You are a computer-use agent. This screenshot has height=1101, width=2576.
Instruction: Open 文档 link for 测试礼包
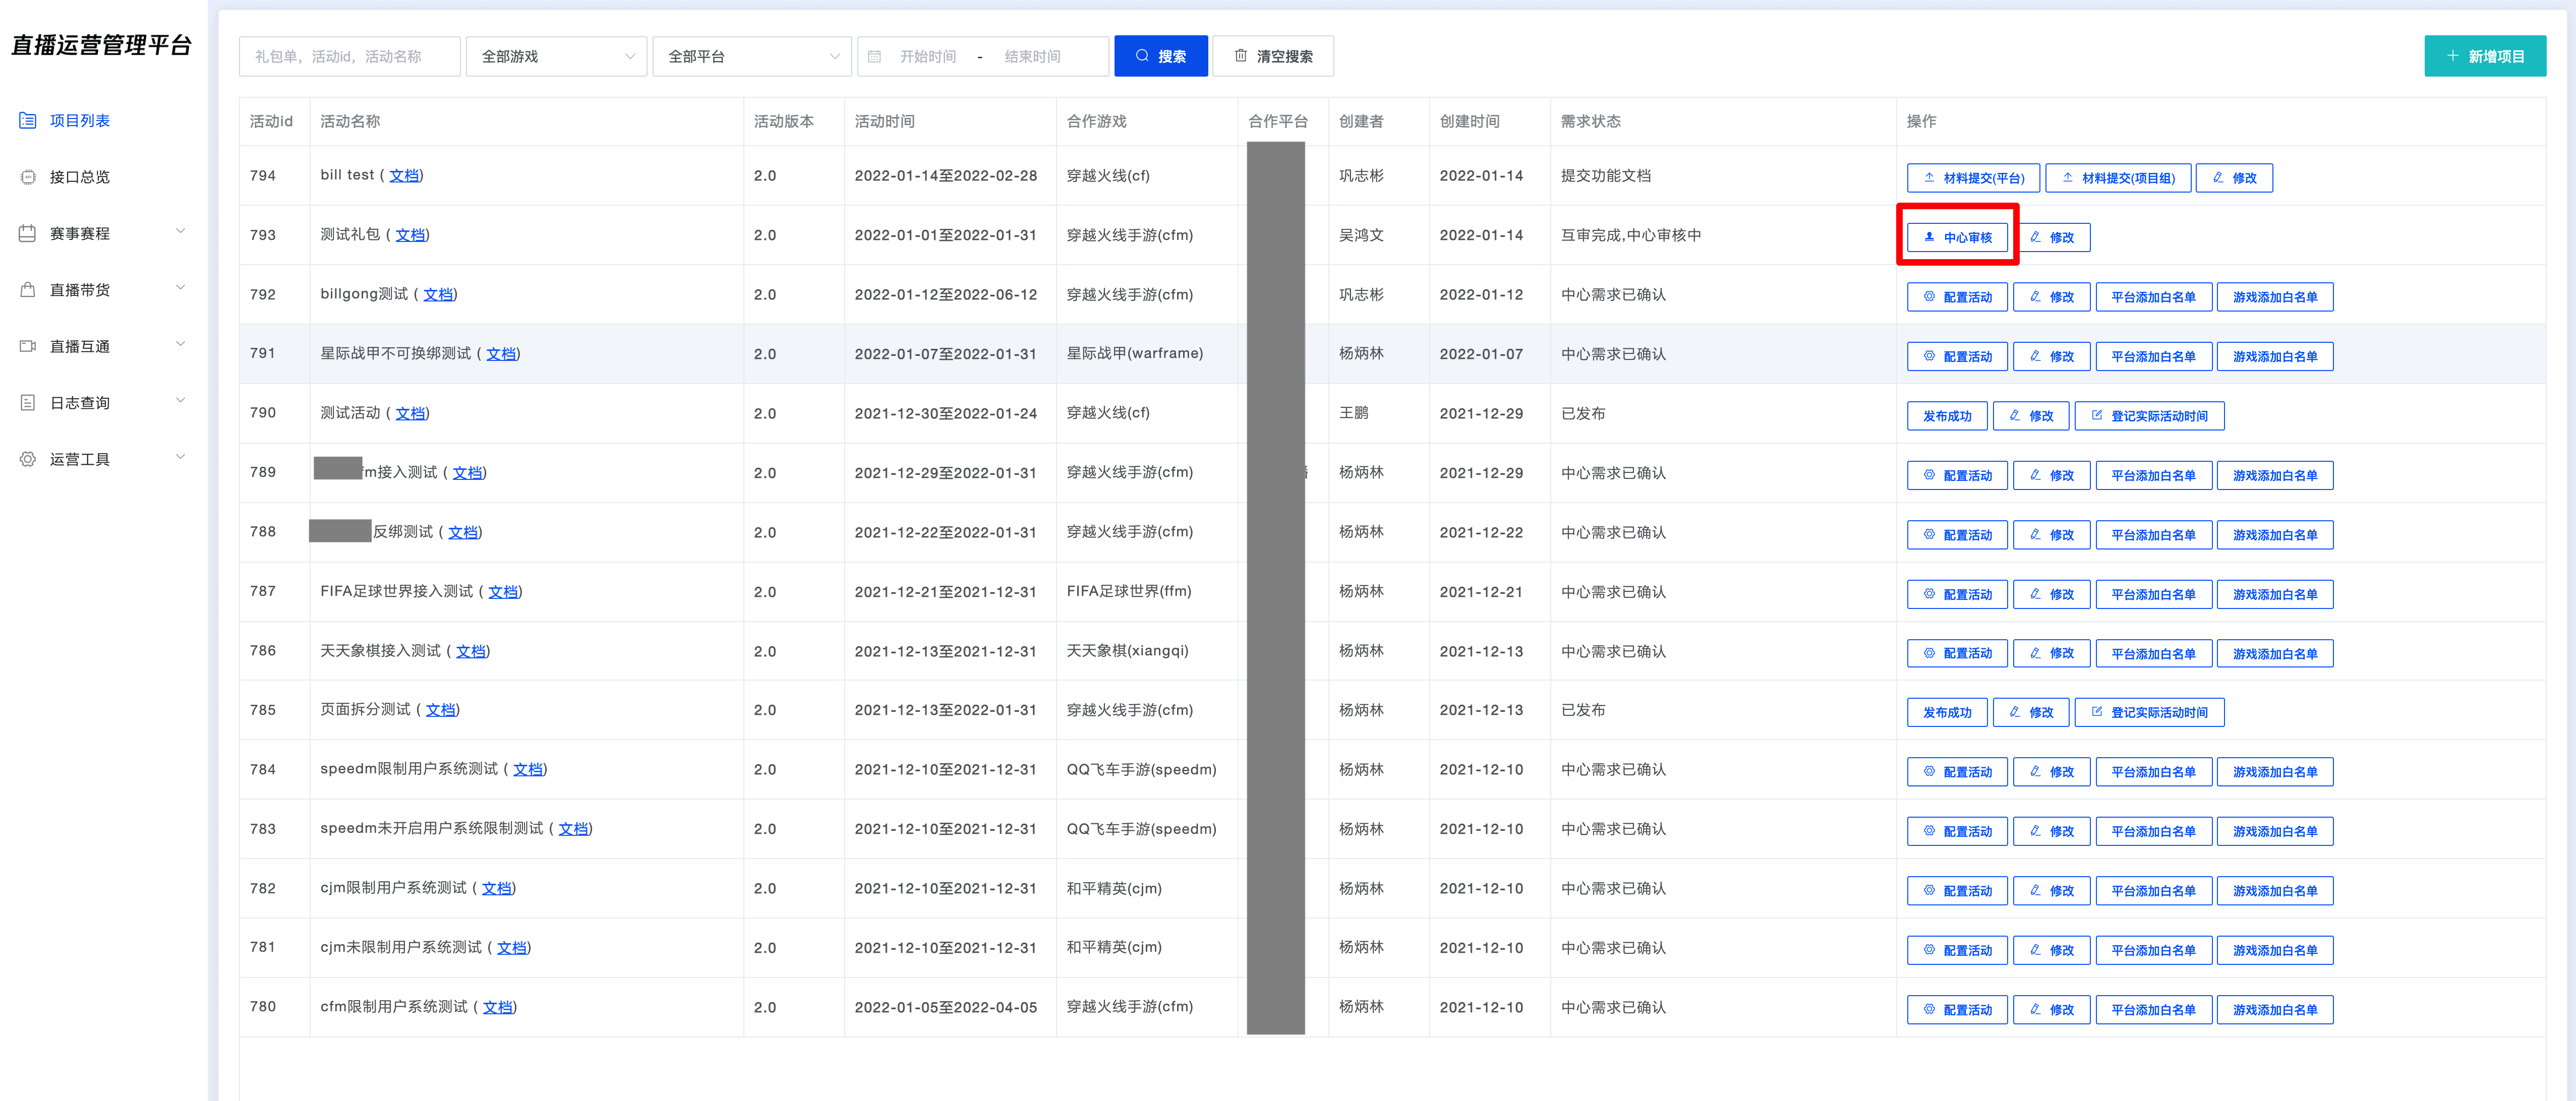tap(410, 235)
